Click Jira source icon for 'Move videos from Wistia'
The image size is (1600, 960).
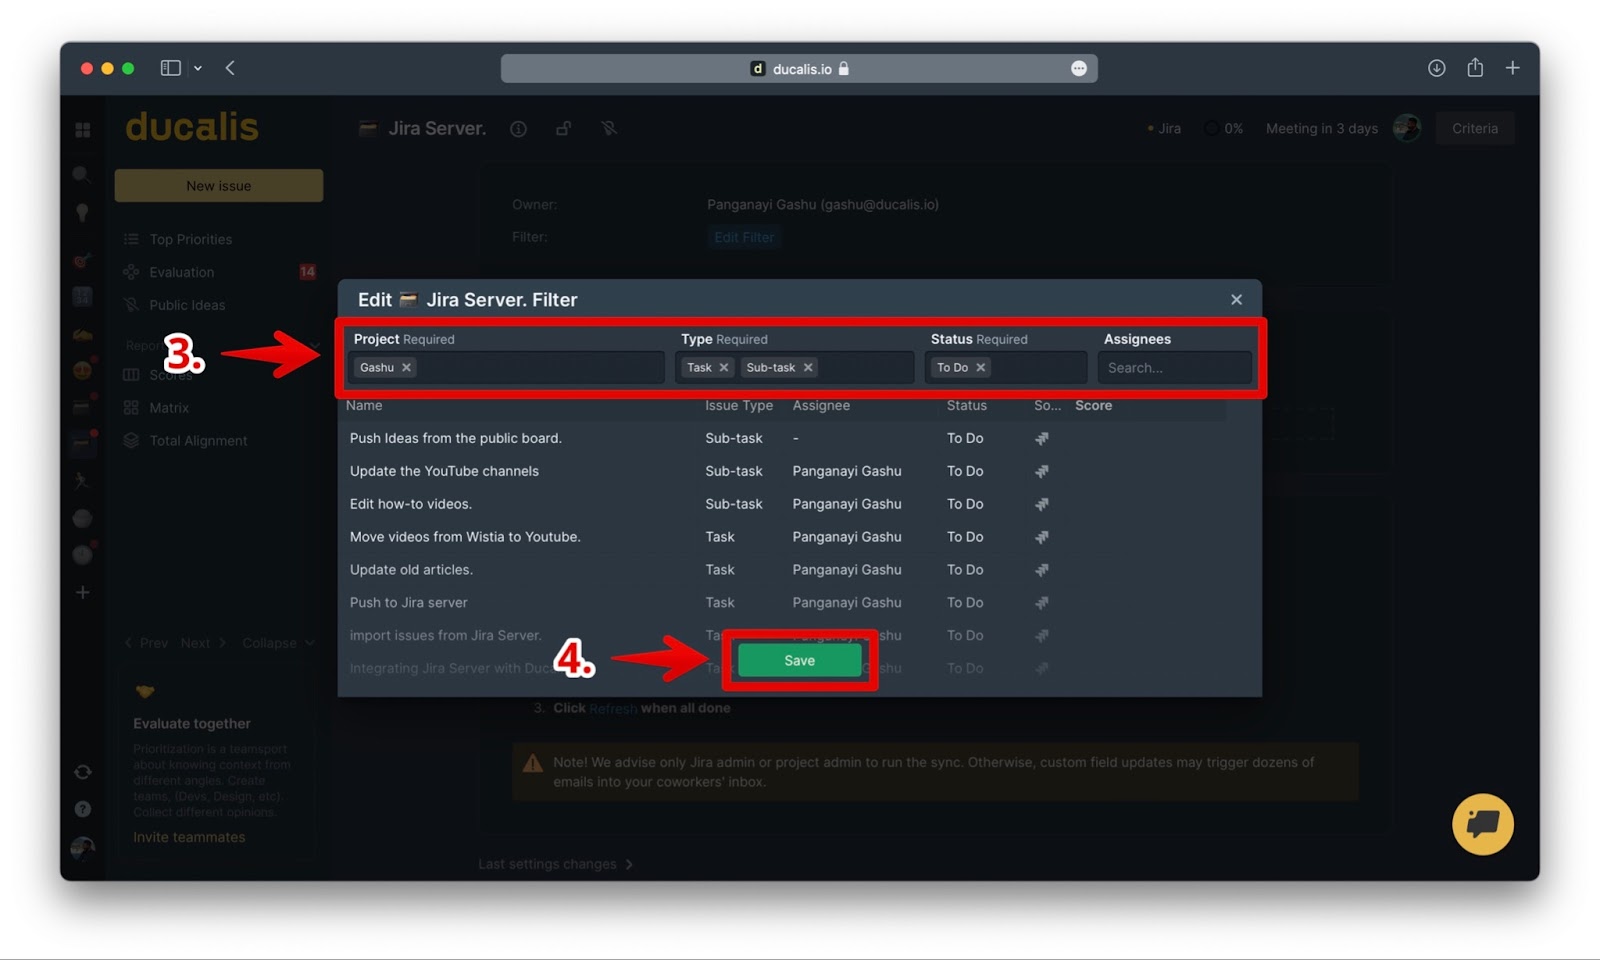[1042, 537]
